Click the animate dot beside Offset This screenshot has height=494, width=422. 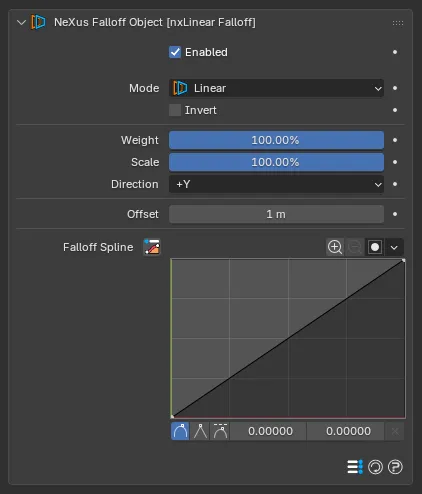(395, 214)
